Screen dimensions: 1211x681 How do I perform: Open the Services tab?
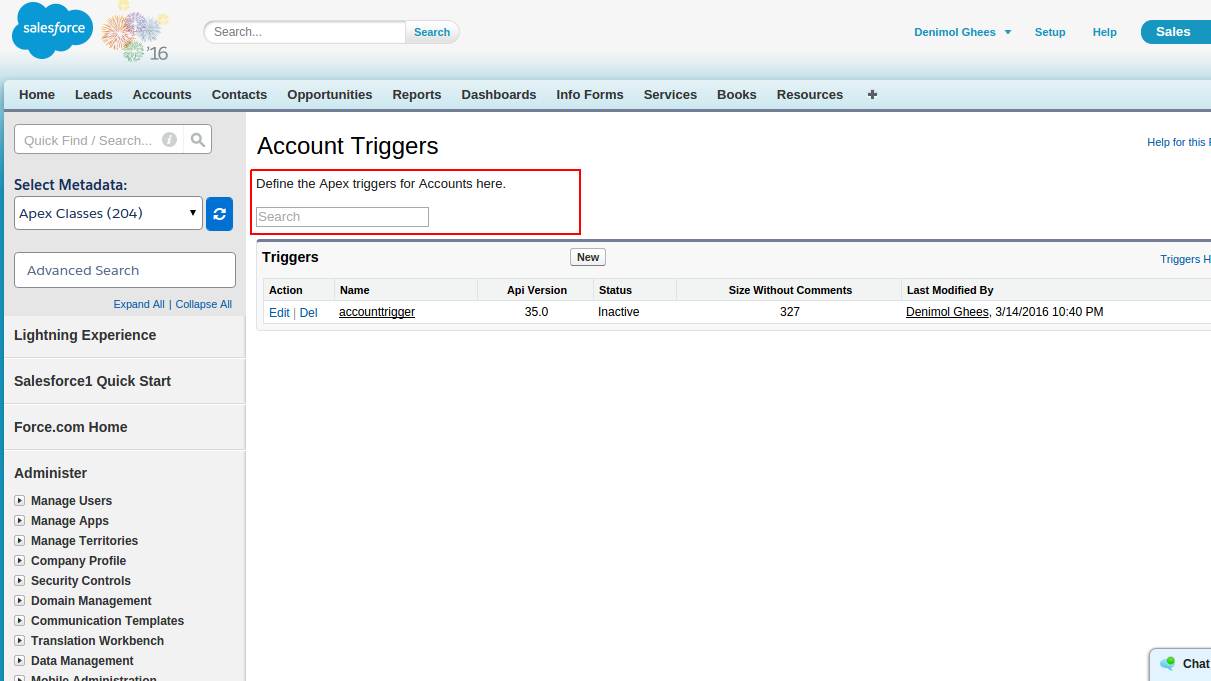click(x=670, y=95)
